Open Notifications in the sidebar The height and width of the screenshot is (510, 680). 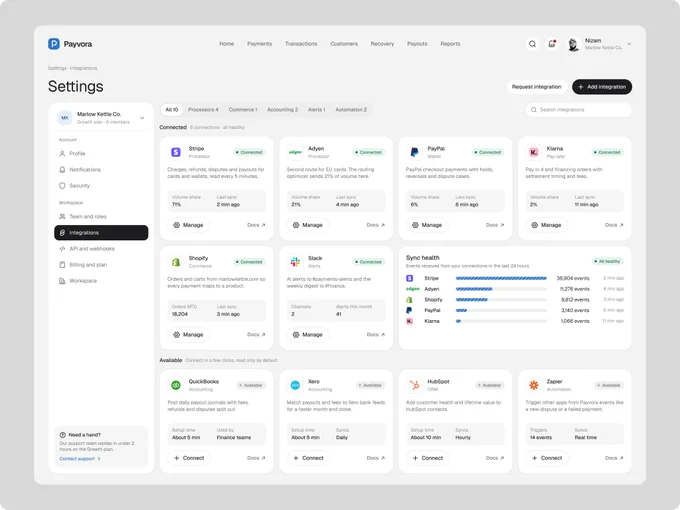101,170
